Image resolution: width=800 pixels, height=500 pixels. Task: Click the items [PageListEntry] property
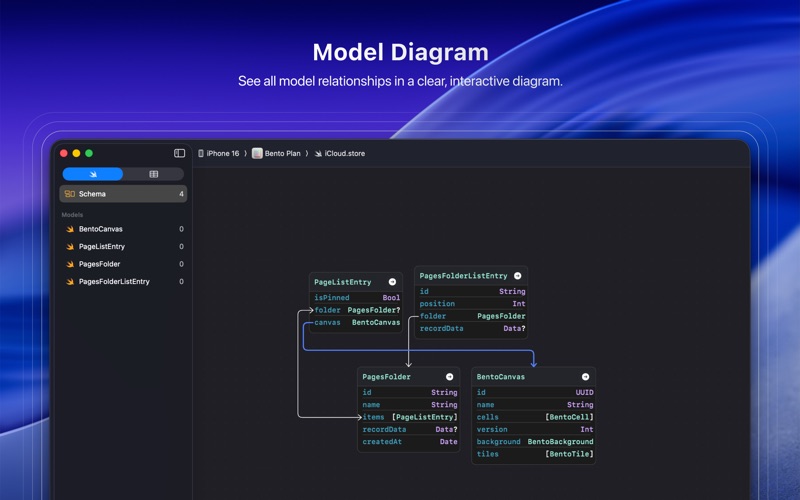click(x=409, y=417)
